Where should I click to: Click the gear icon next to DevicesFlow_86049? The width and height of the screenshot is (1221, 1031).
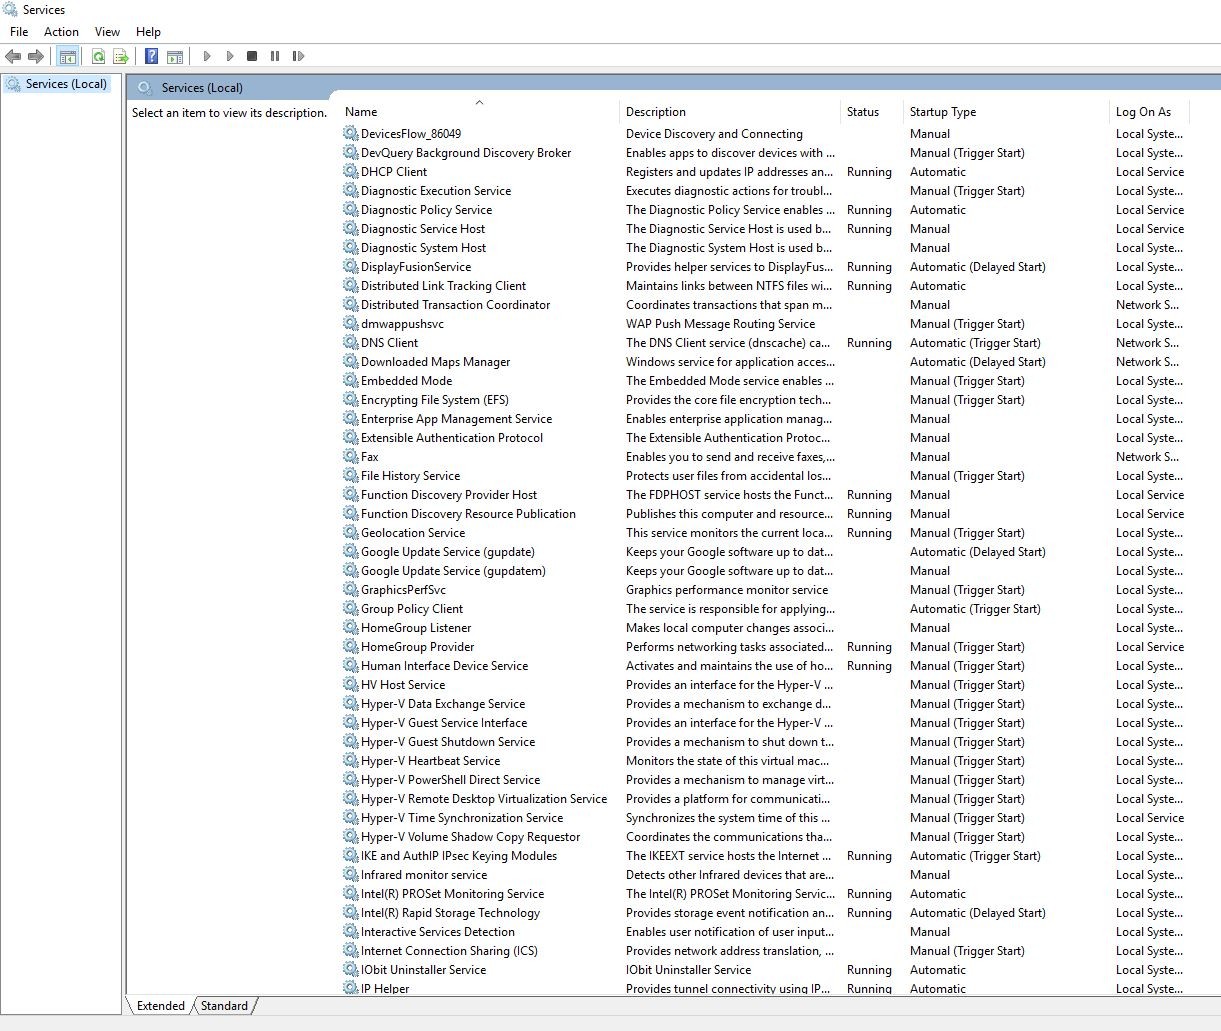pos(350,133)
